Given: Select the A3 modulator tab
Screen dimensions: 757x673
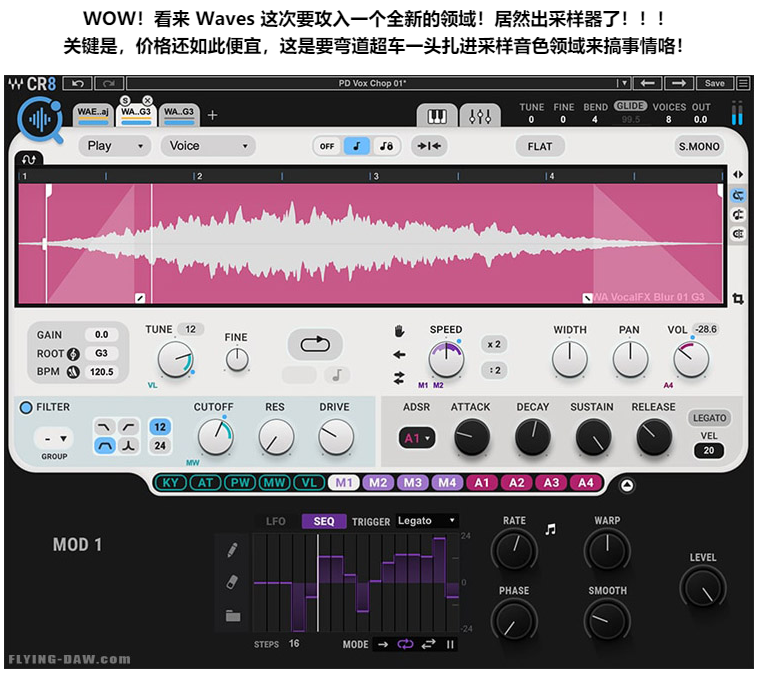Looking at the screenshot, I should (551, 482).
